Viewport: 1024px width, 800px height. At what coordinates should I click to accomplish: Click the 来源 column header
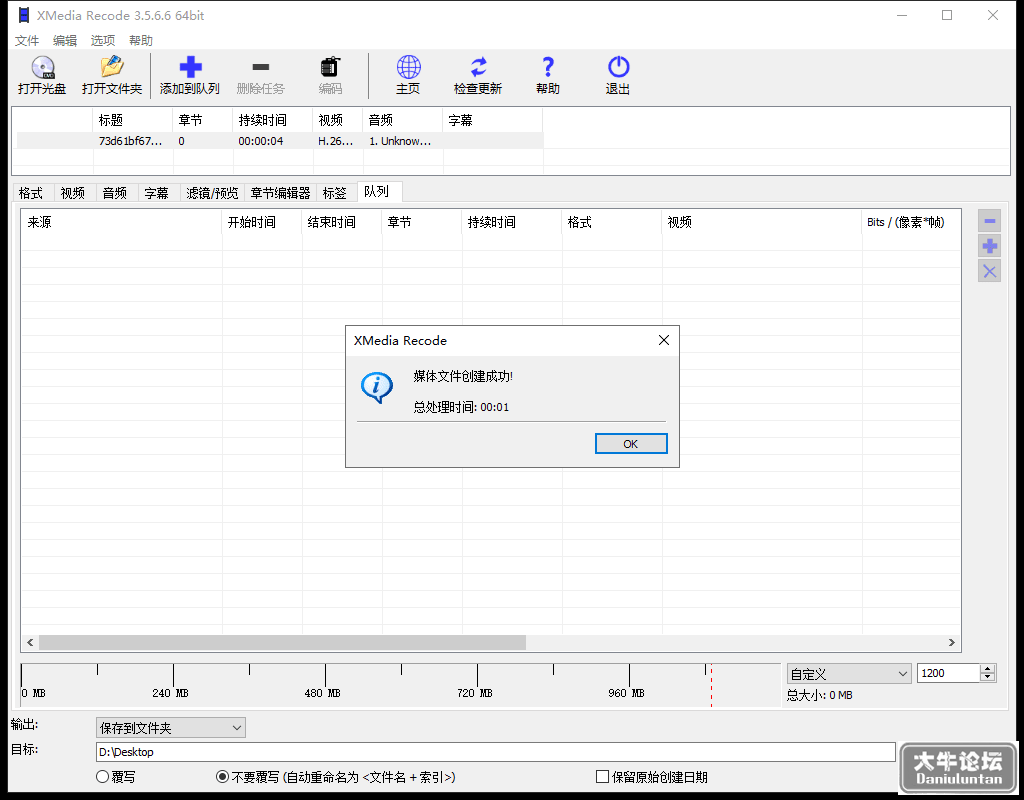point(121,222)
